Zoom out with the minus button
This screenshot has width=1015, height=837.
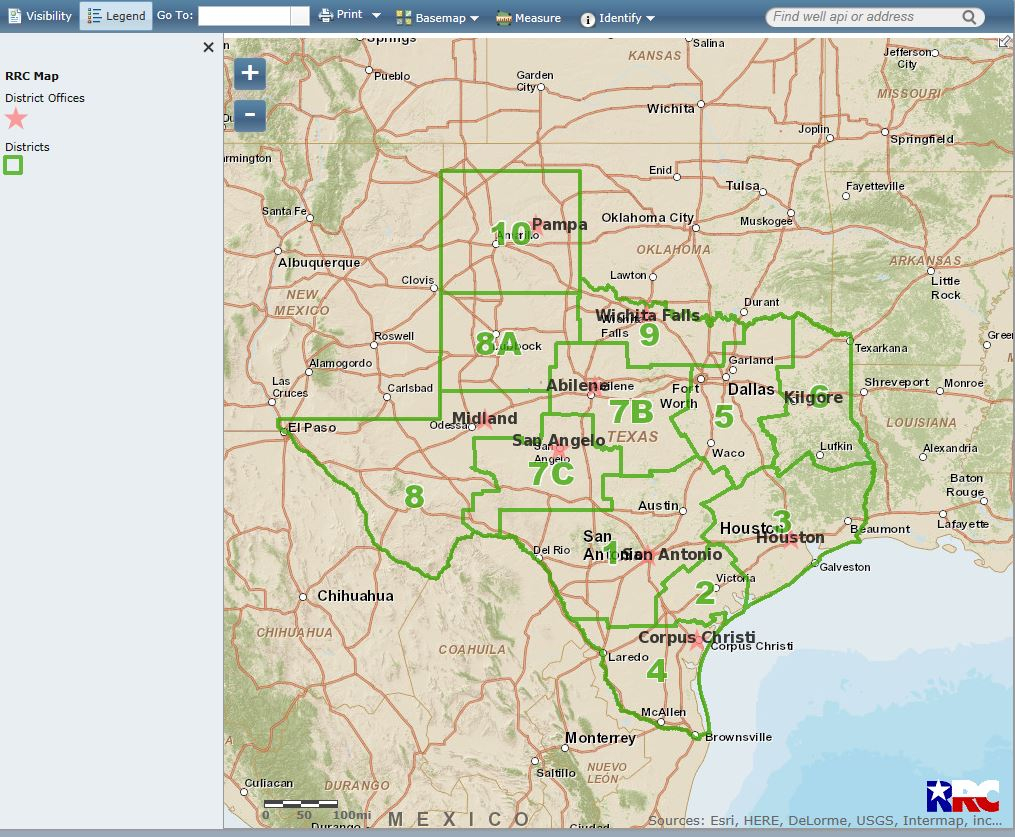point(250,115)
